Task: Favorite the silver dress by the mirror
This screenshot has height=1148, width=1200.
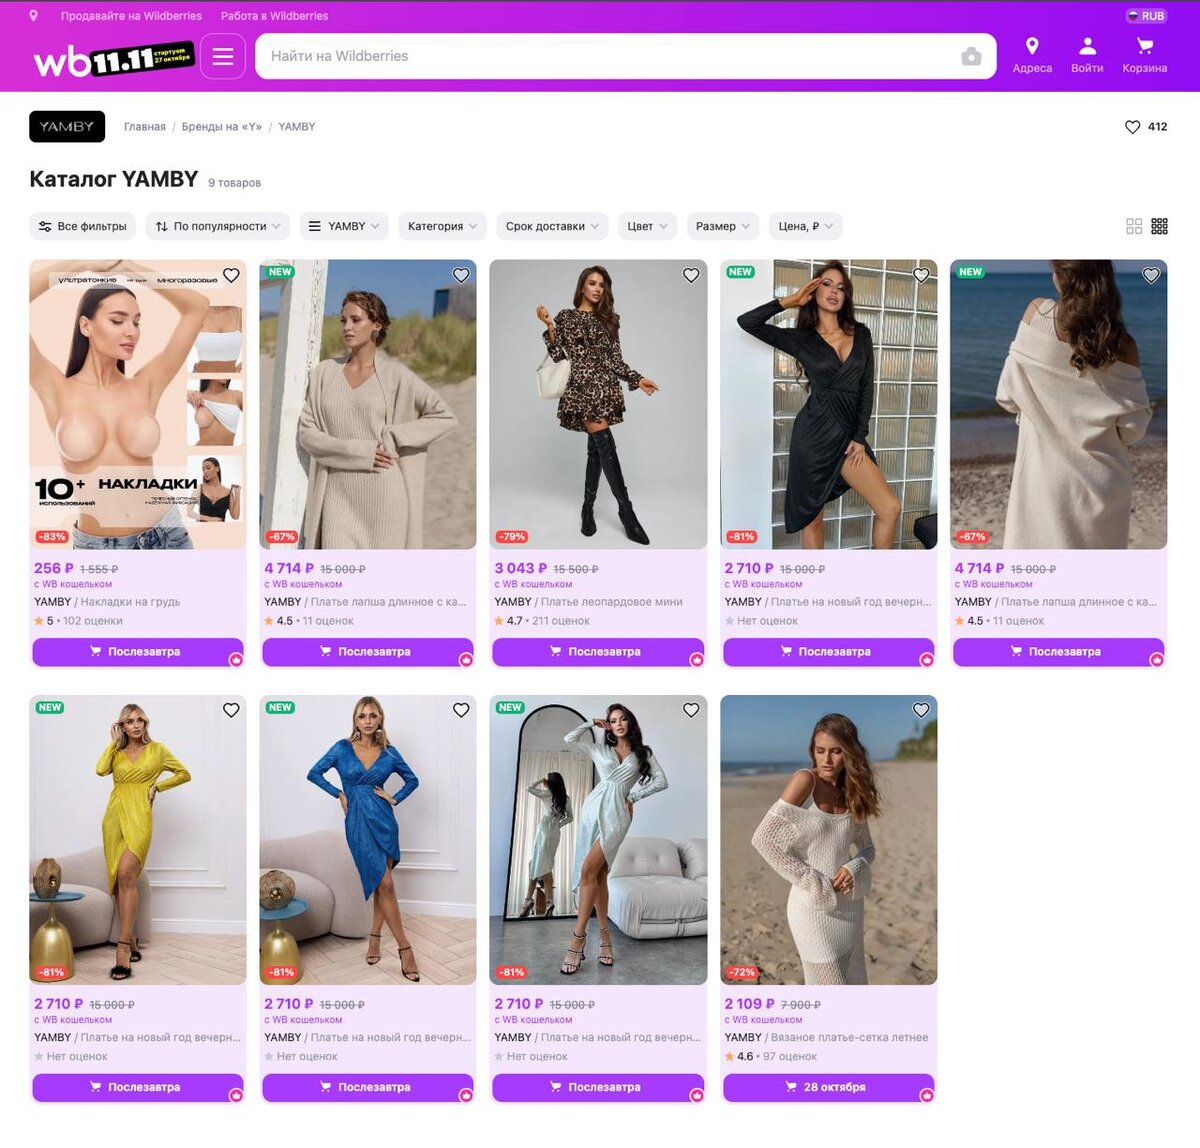Action: click(x=691, y=710)
